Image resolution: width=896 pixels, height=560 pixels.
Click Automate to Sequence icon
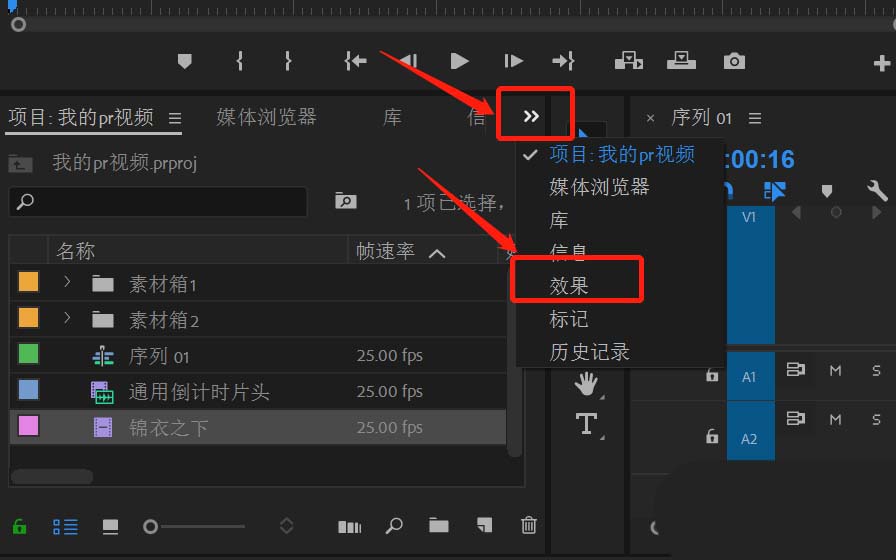(x=349, y=526)
